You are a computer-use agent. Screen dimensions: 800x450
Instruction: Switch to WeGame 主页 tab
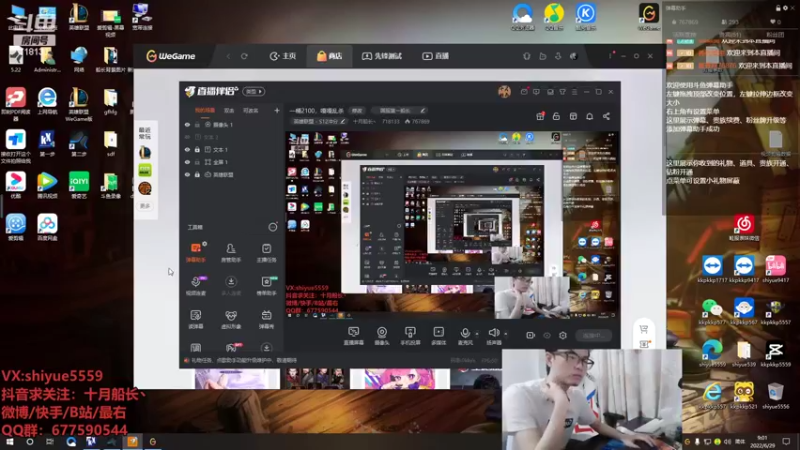283,56
